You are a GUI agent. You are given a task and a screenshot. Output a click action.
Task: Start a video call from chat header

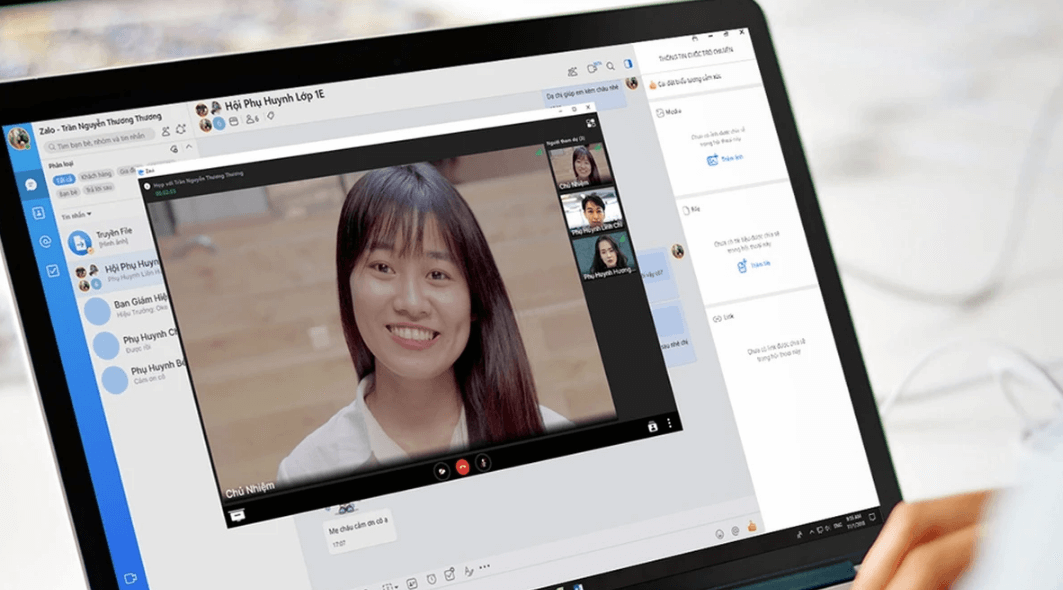point(592,68)
